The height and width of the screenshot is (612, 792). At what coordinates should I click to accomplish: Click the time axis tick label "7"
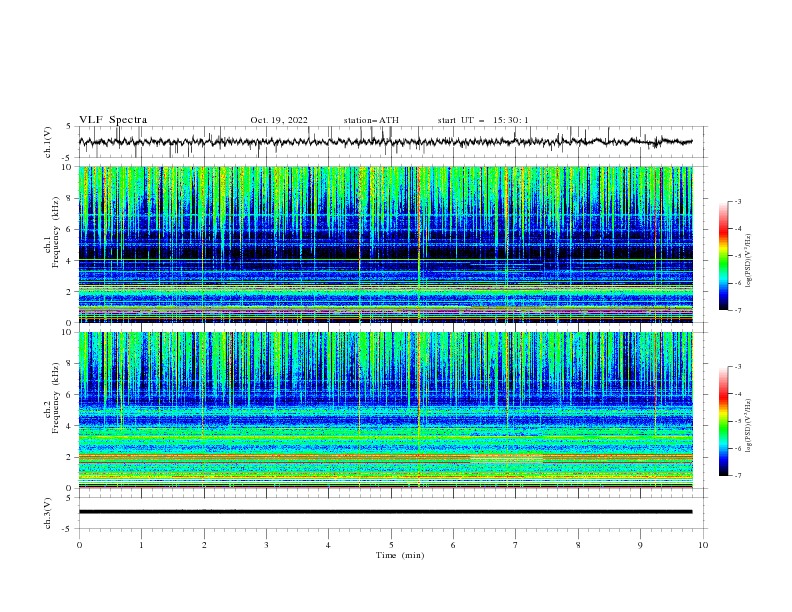pyautogui.click(x=515, y=545)
